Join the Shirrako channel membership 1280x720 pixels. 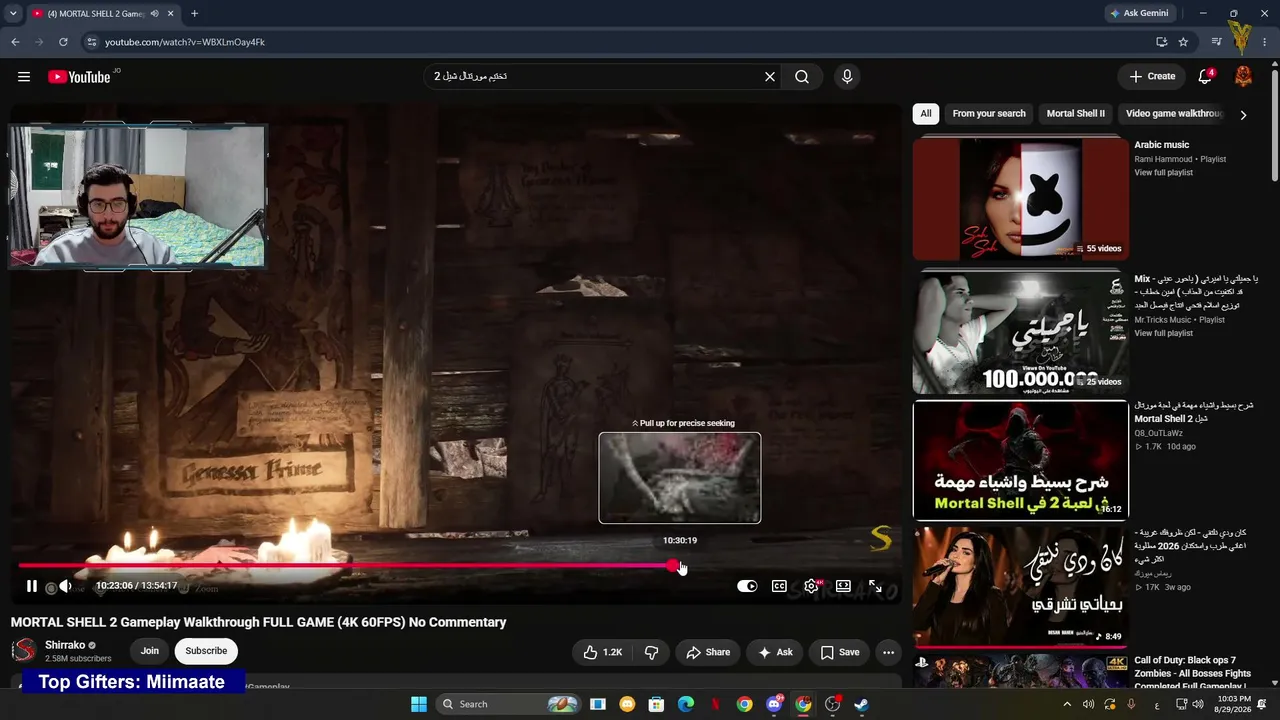(x=149, y=651)
